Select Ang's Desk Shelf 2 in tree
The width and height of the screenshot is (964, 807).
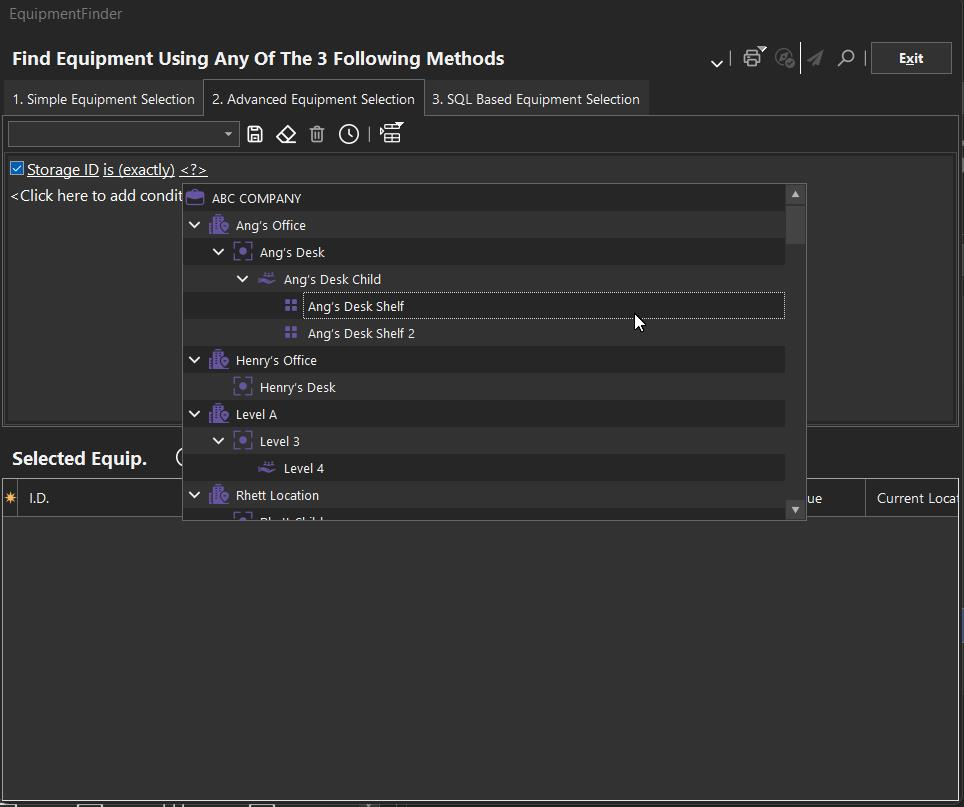pos(361,333)
